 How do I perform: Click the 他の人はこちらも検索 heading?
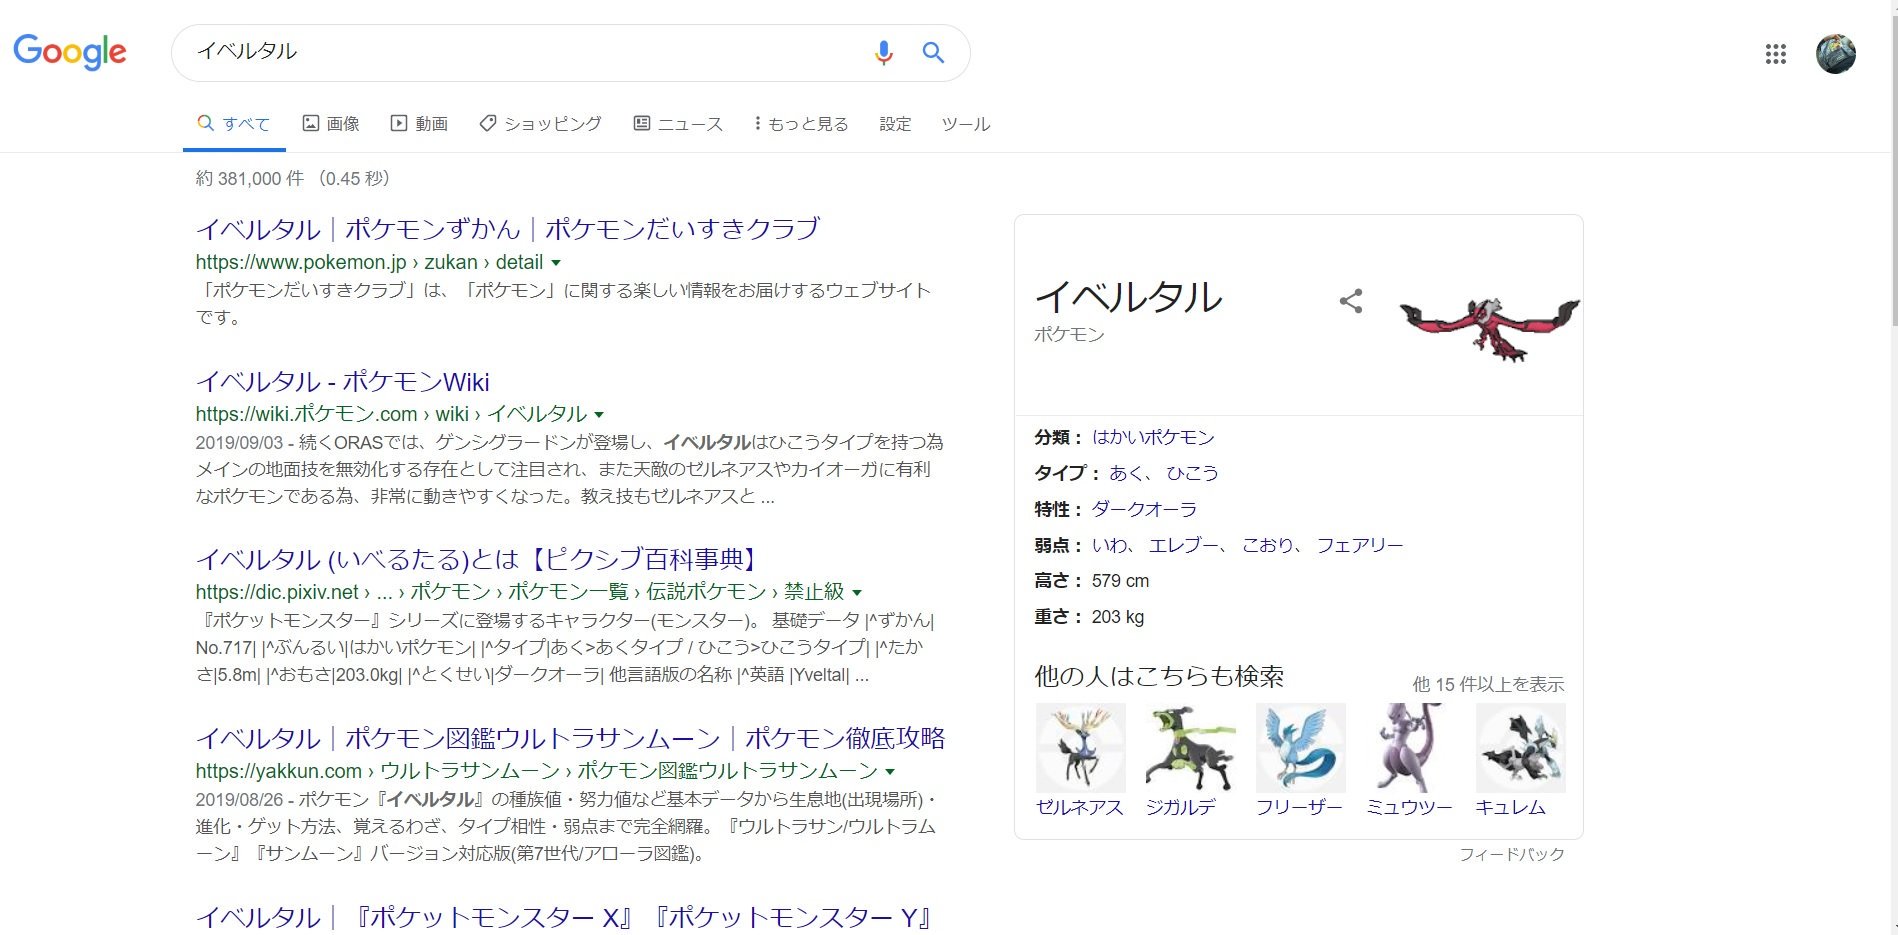[x=1159, y=677]
